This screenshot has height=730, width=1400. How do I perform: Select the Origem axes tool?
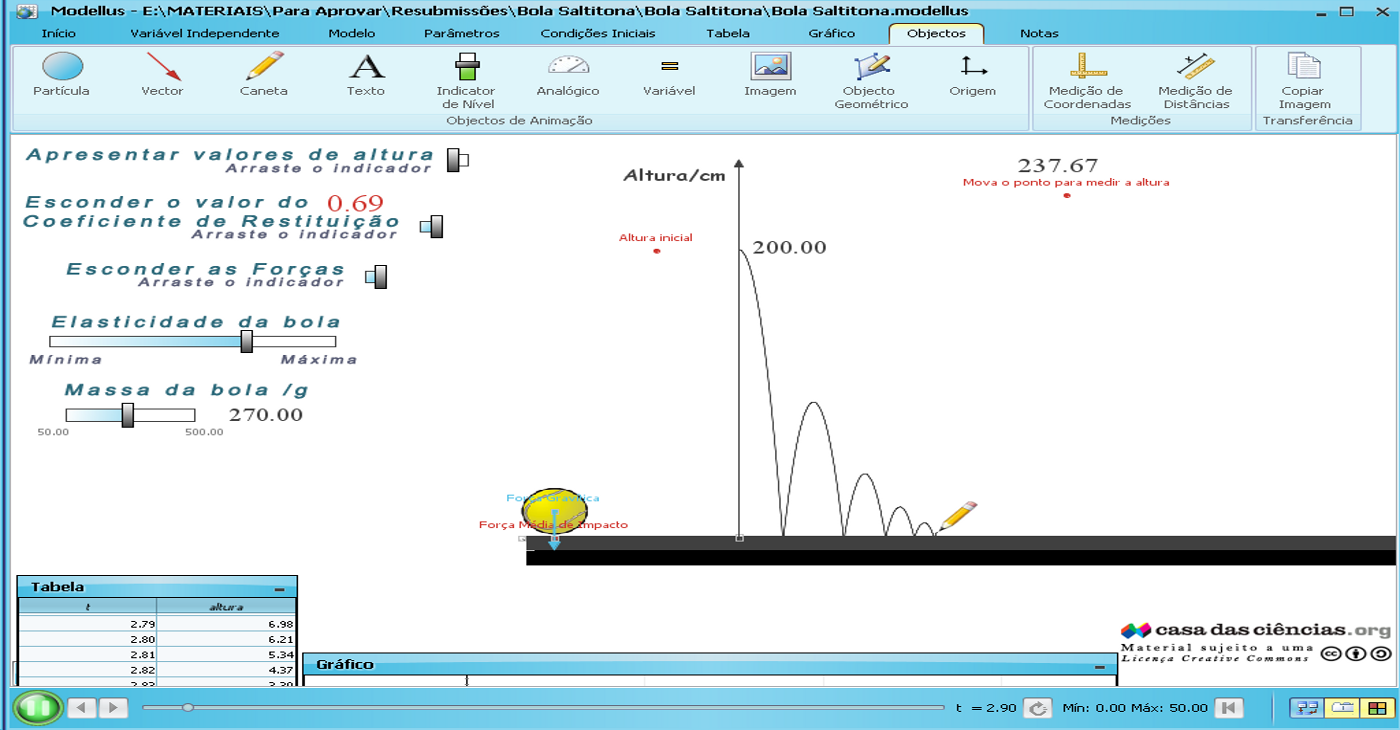pyautogui.click(x=972, y=76)
